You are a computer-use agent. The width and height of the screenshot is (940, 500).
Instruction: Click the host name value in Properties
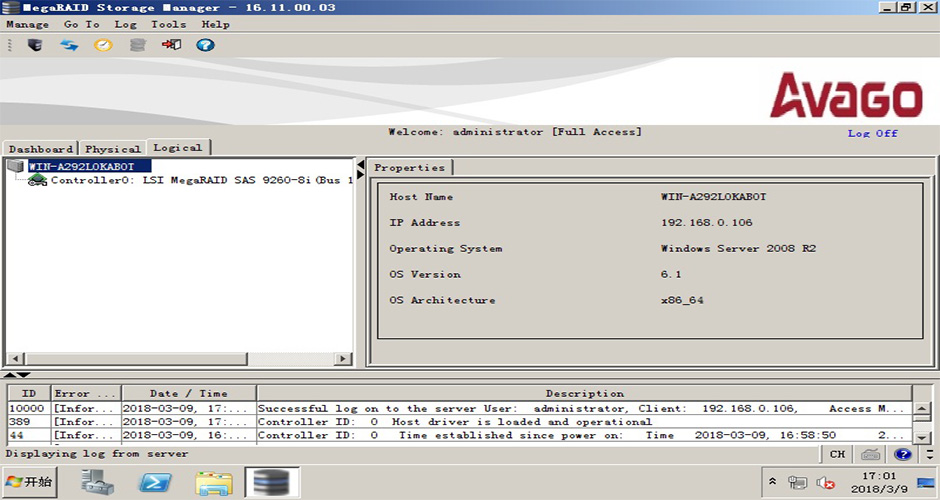[x=713, y=197]
